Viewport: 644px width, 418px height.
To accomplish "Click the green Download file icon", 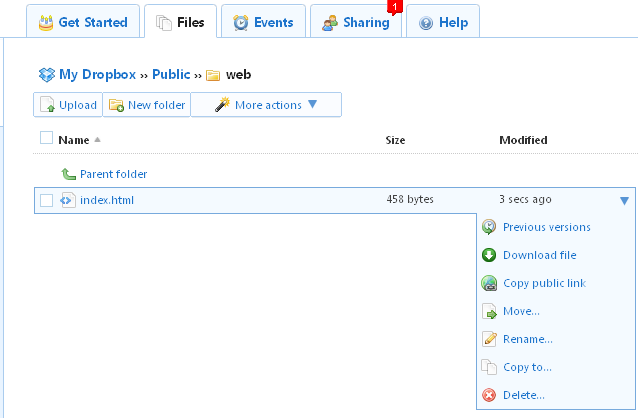I will point(489,255).
